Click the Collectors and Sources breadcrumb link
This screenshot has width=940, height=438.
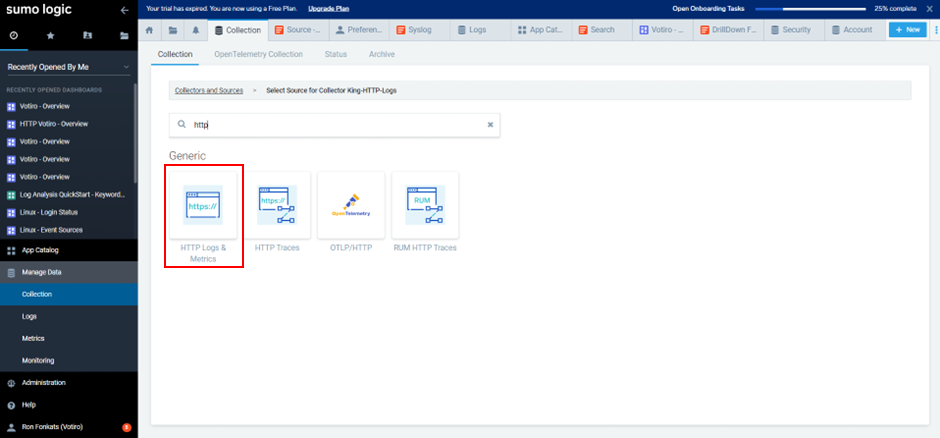(x=209, y=90)
